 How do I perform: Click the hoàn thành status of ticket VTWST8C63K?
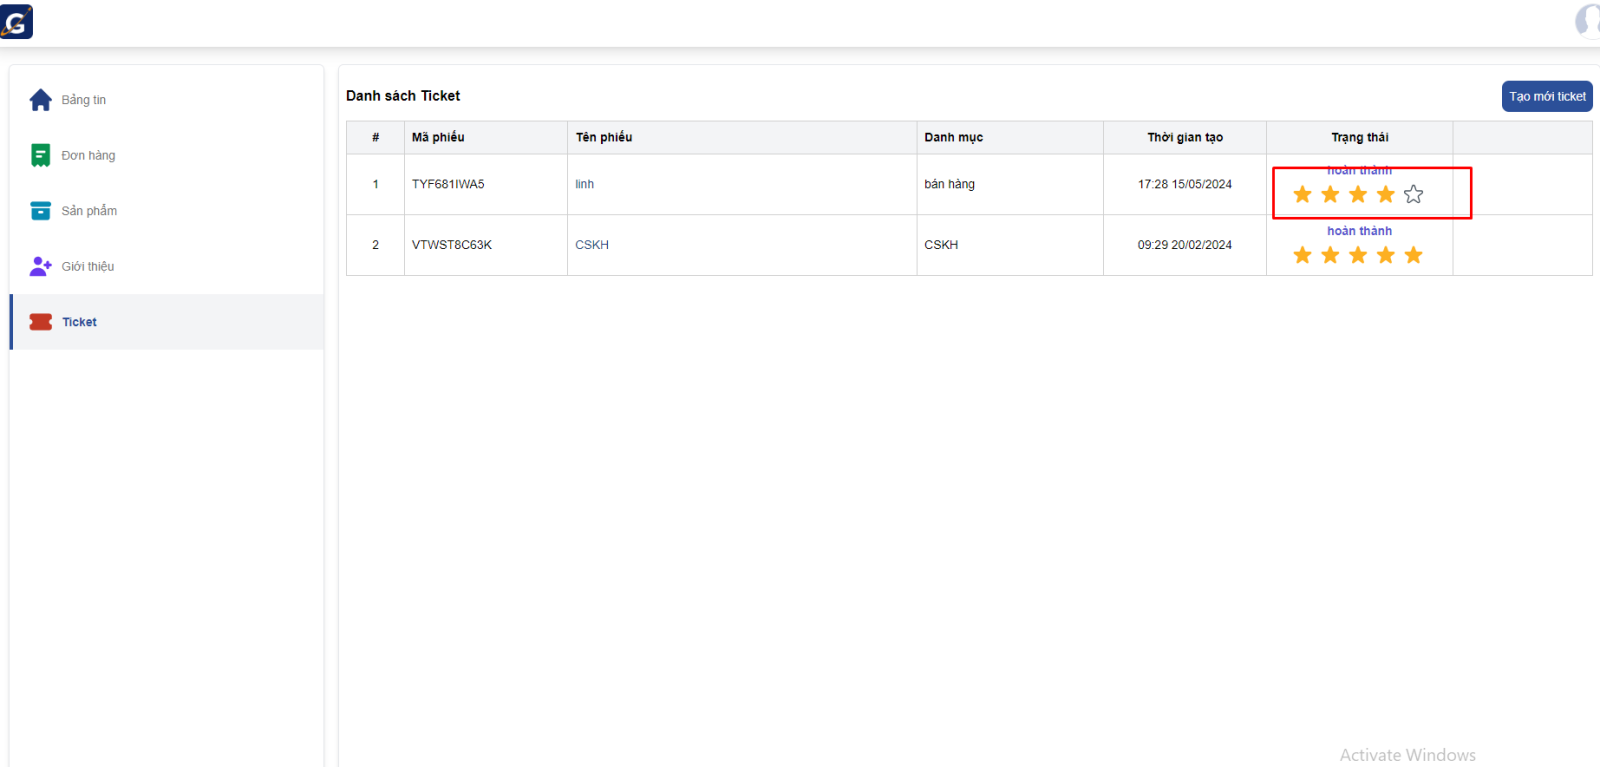coord(1359,231)
